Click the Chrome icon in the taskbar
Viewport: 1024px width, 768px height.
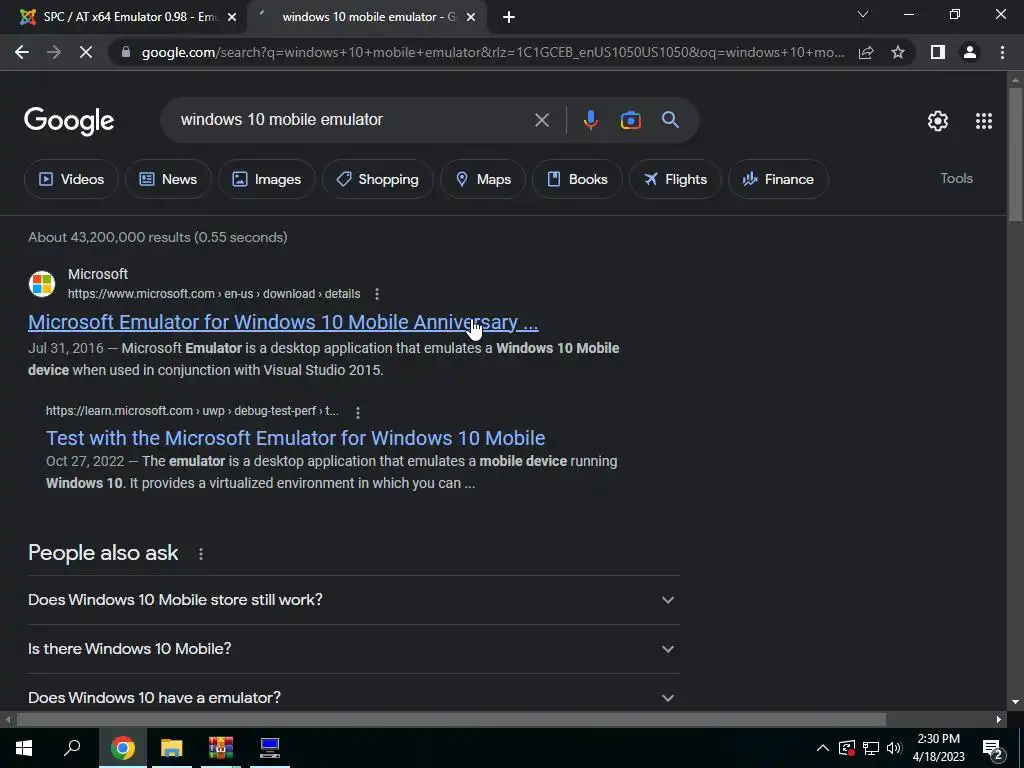[123, 748]
